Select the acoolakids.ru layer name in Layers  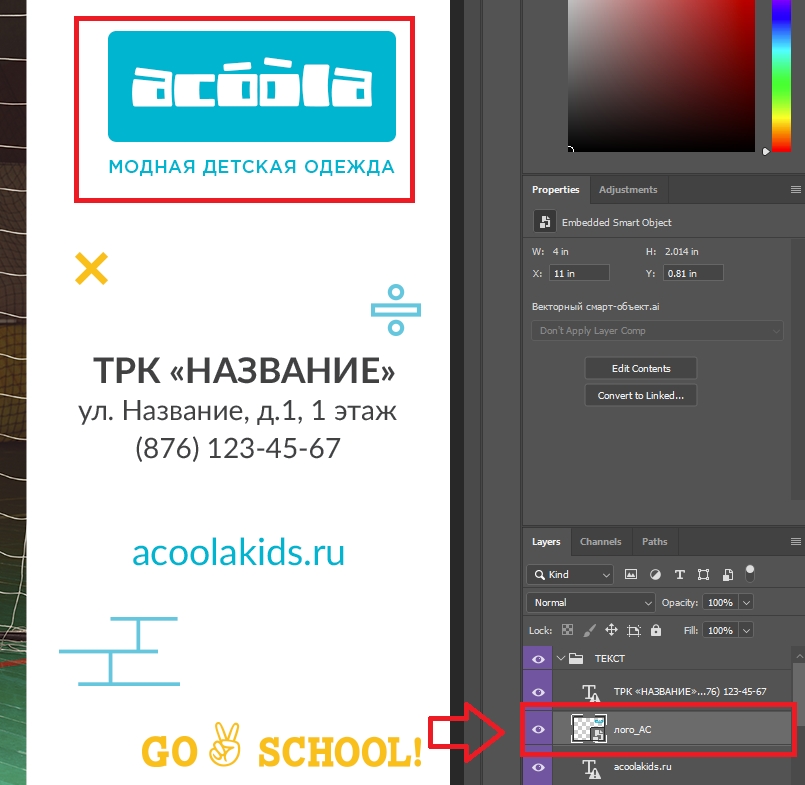642,767
